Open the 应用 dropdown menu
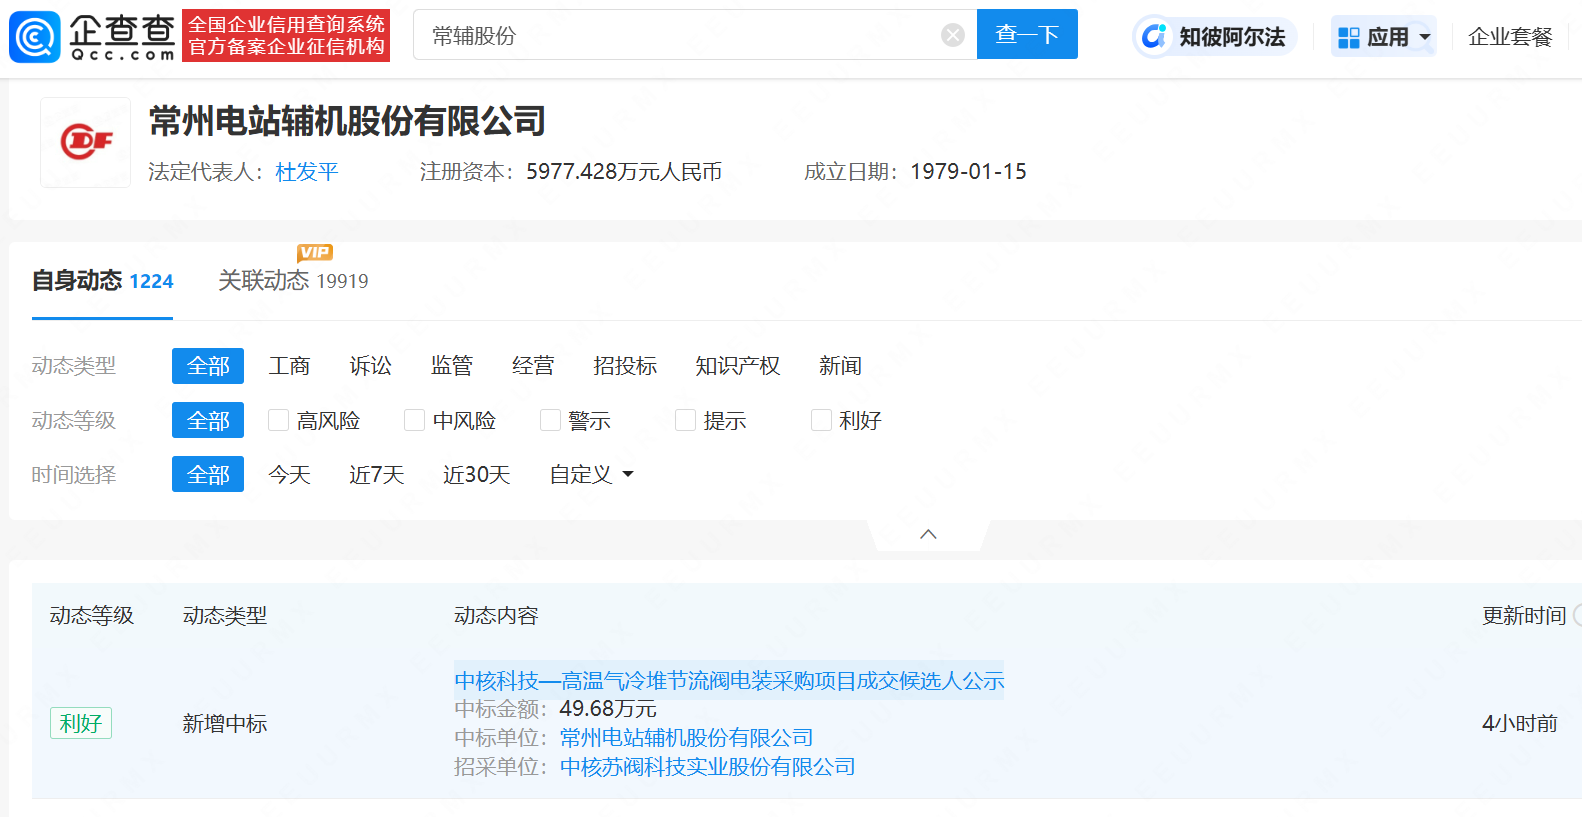Image resolution: width=1582 pixels, height=817 pixels. pos(1384,37)
